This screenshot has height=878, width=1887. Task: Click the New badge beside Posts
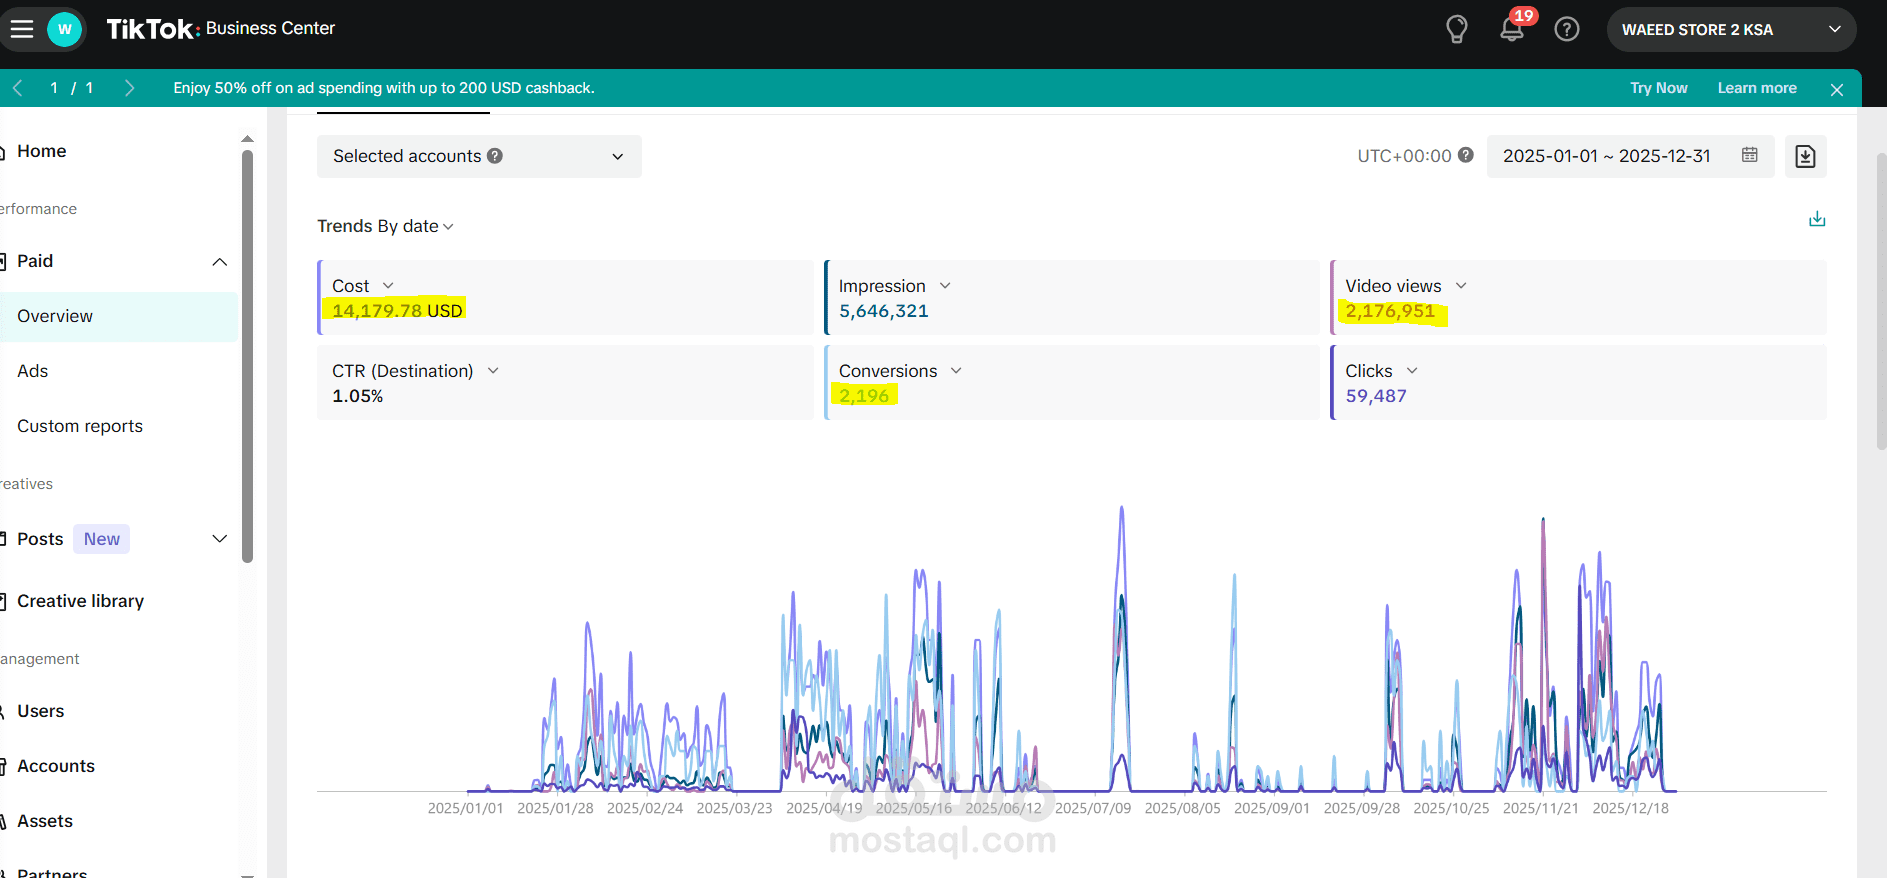pyautogui.click(x=102, y=539)
